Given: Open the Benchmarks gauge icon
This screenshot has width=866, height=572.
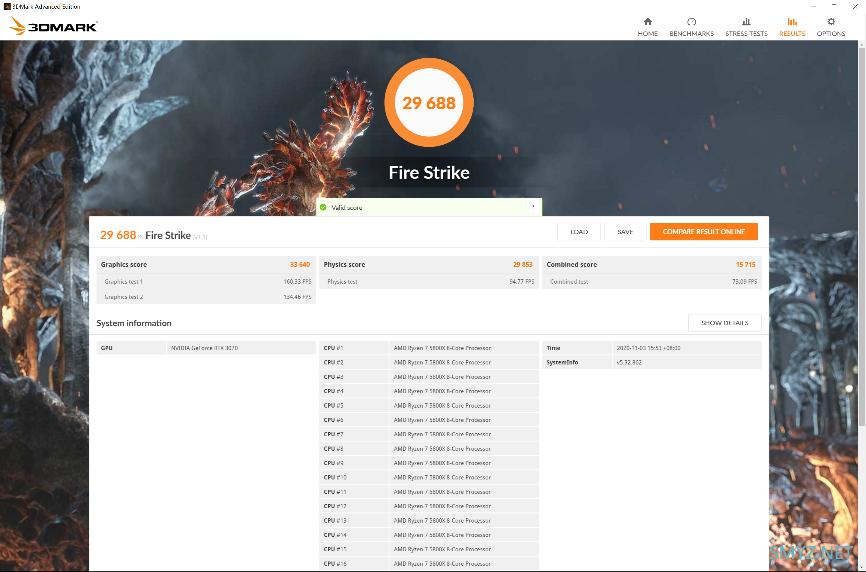Looking at the screenshot, I should click(691, 22).
